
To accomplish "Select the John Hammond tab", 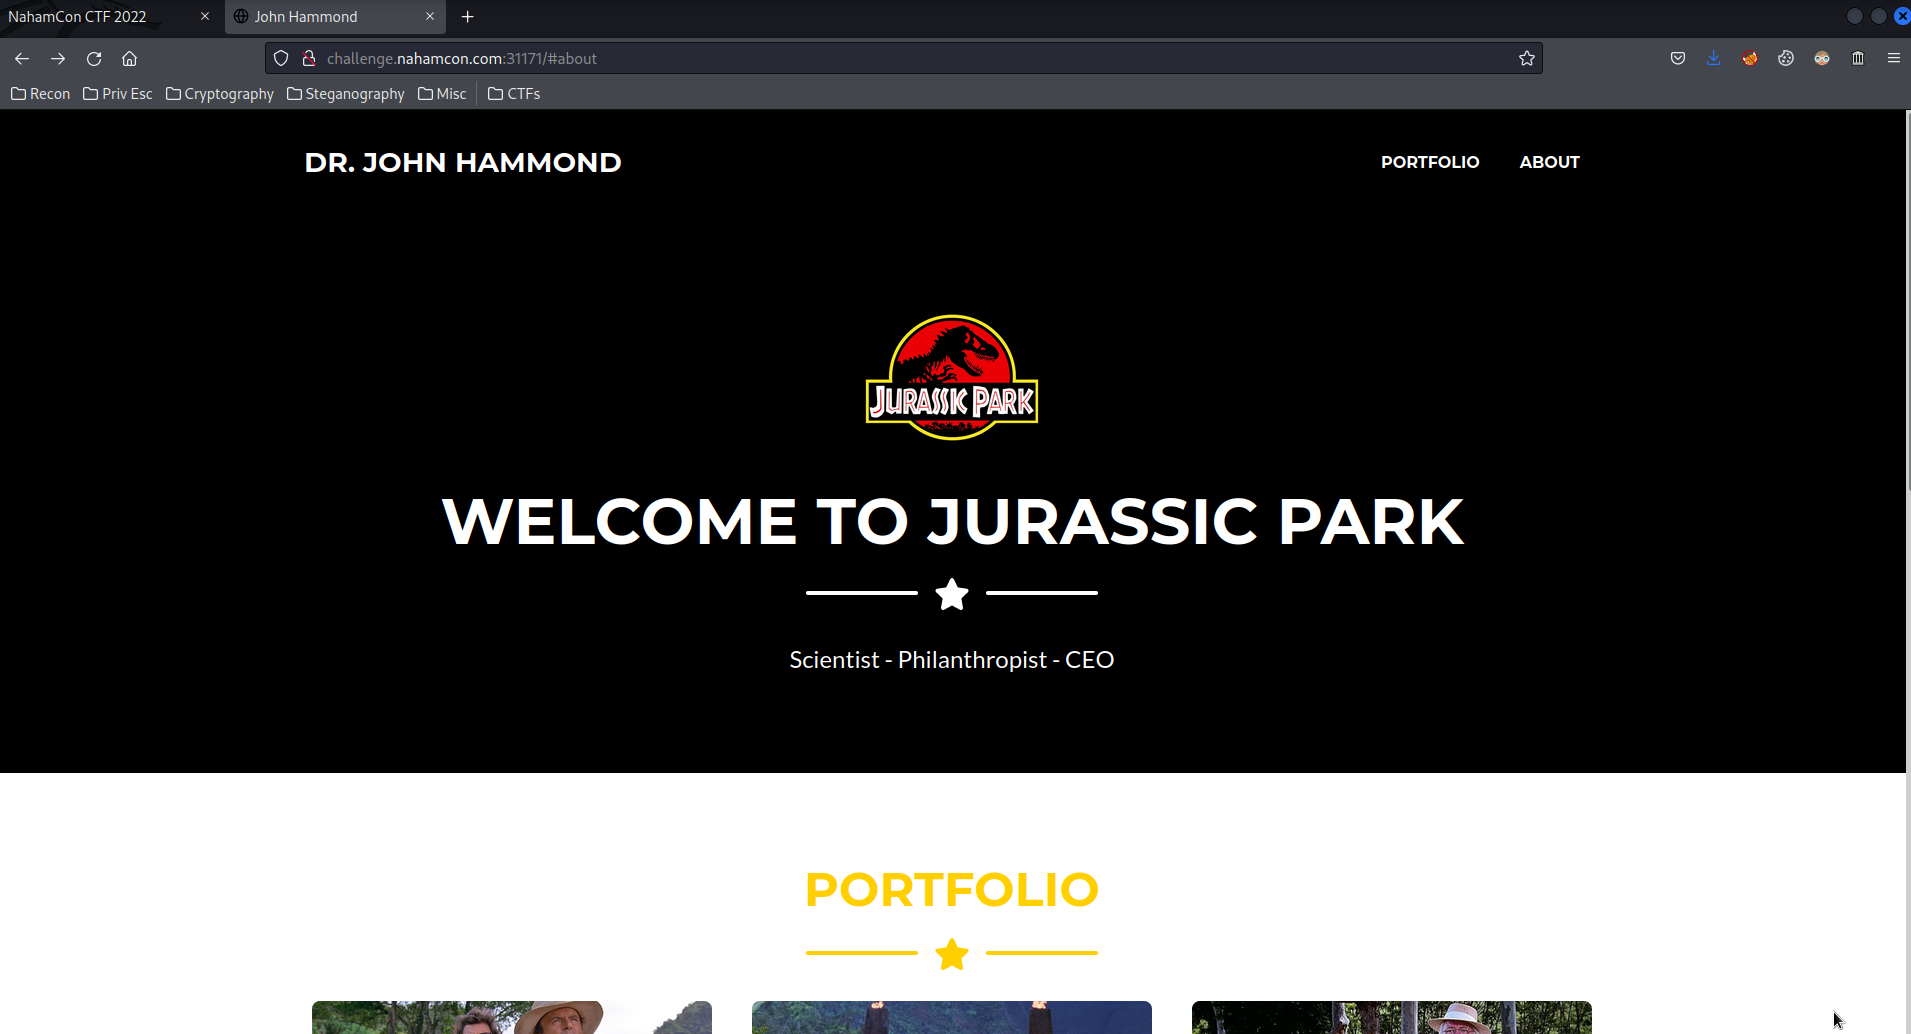I will tap(335, 17).
